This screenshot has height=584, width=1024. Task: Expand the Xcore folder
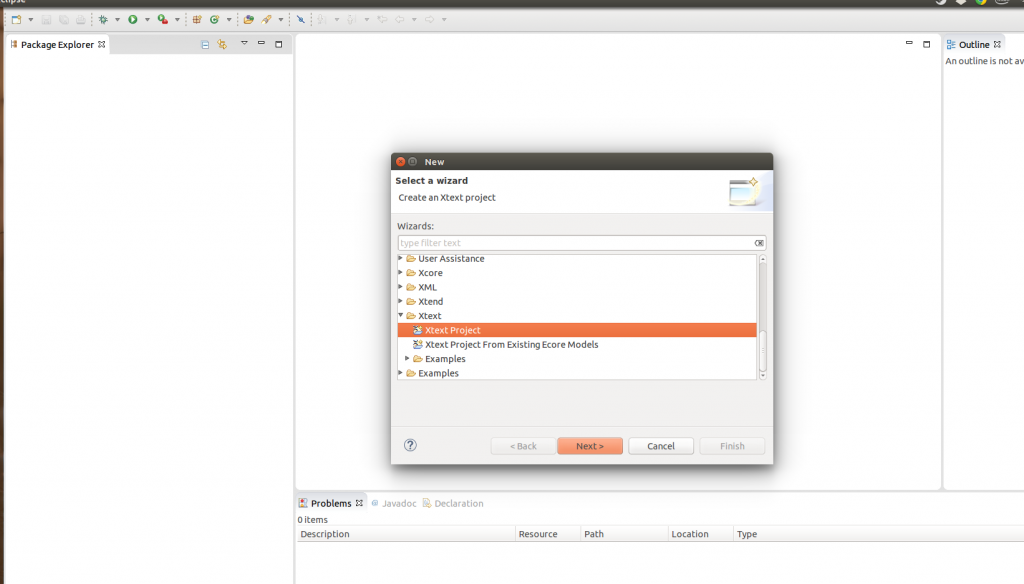pyautogui.click(x=401, y=272)
